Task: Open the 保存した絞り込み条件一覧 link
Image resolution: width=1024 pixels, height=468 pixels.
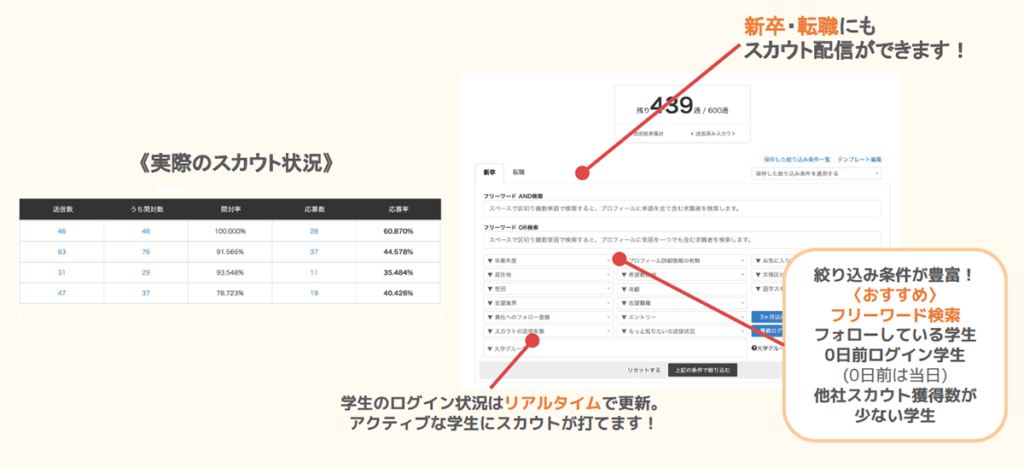Action: click(x=796, y=159)
